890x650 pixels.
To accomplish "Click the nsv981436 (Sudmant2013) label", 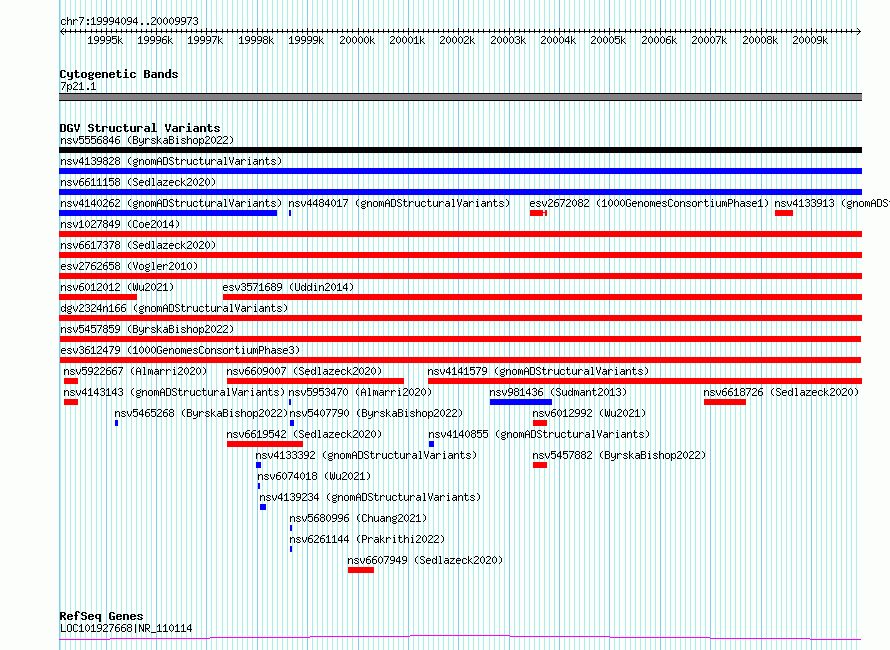I will (558, 392).
